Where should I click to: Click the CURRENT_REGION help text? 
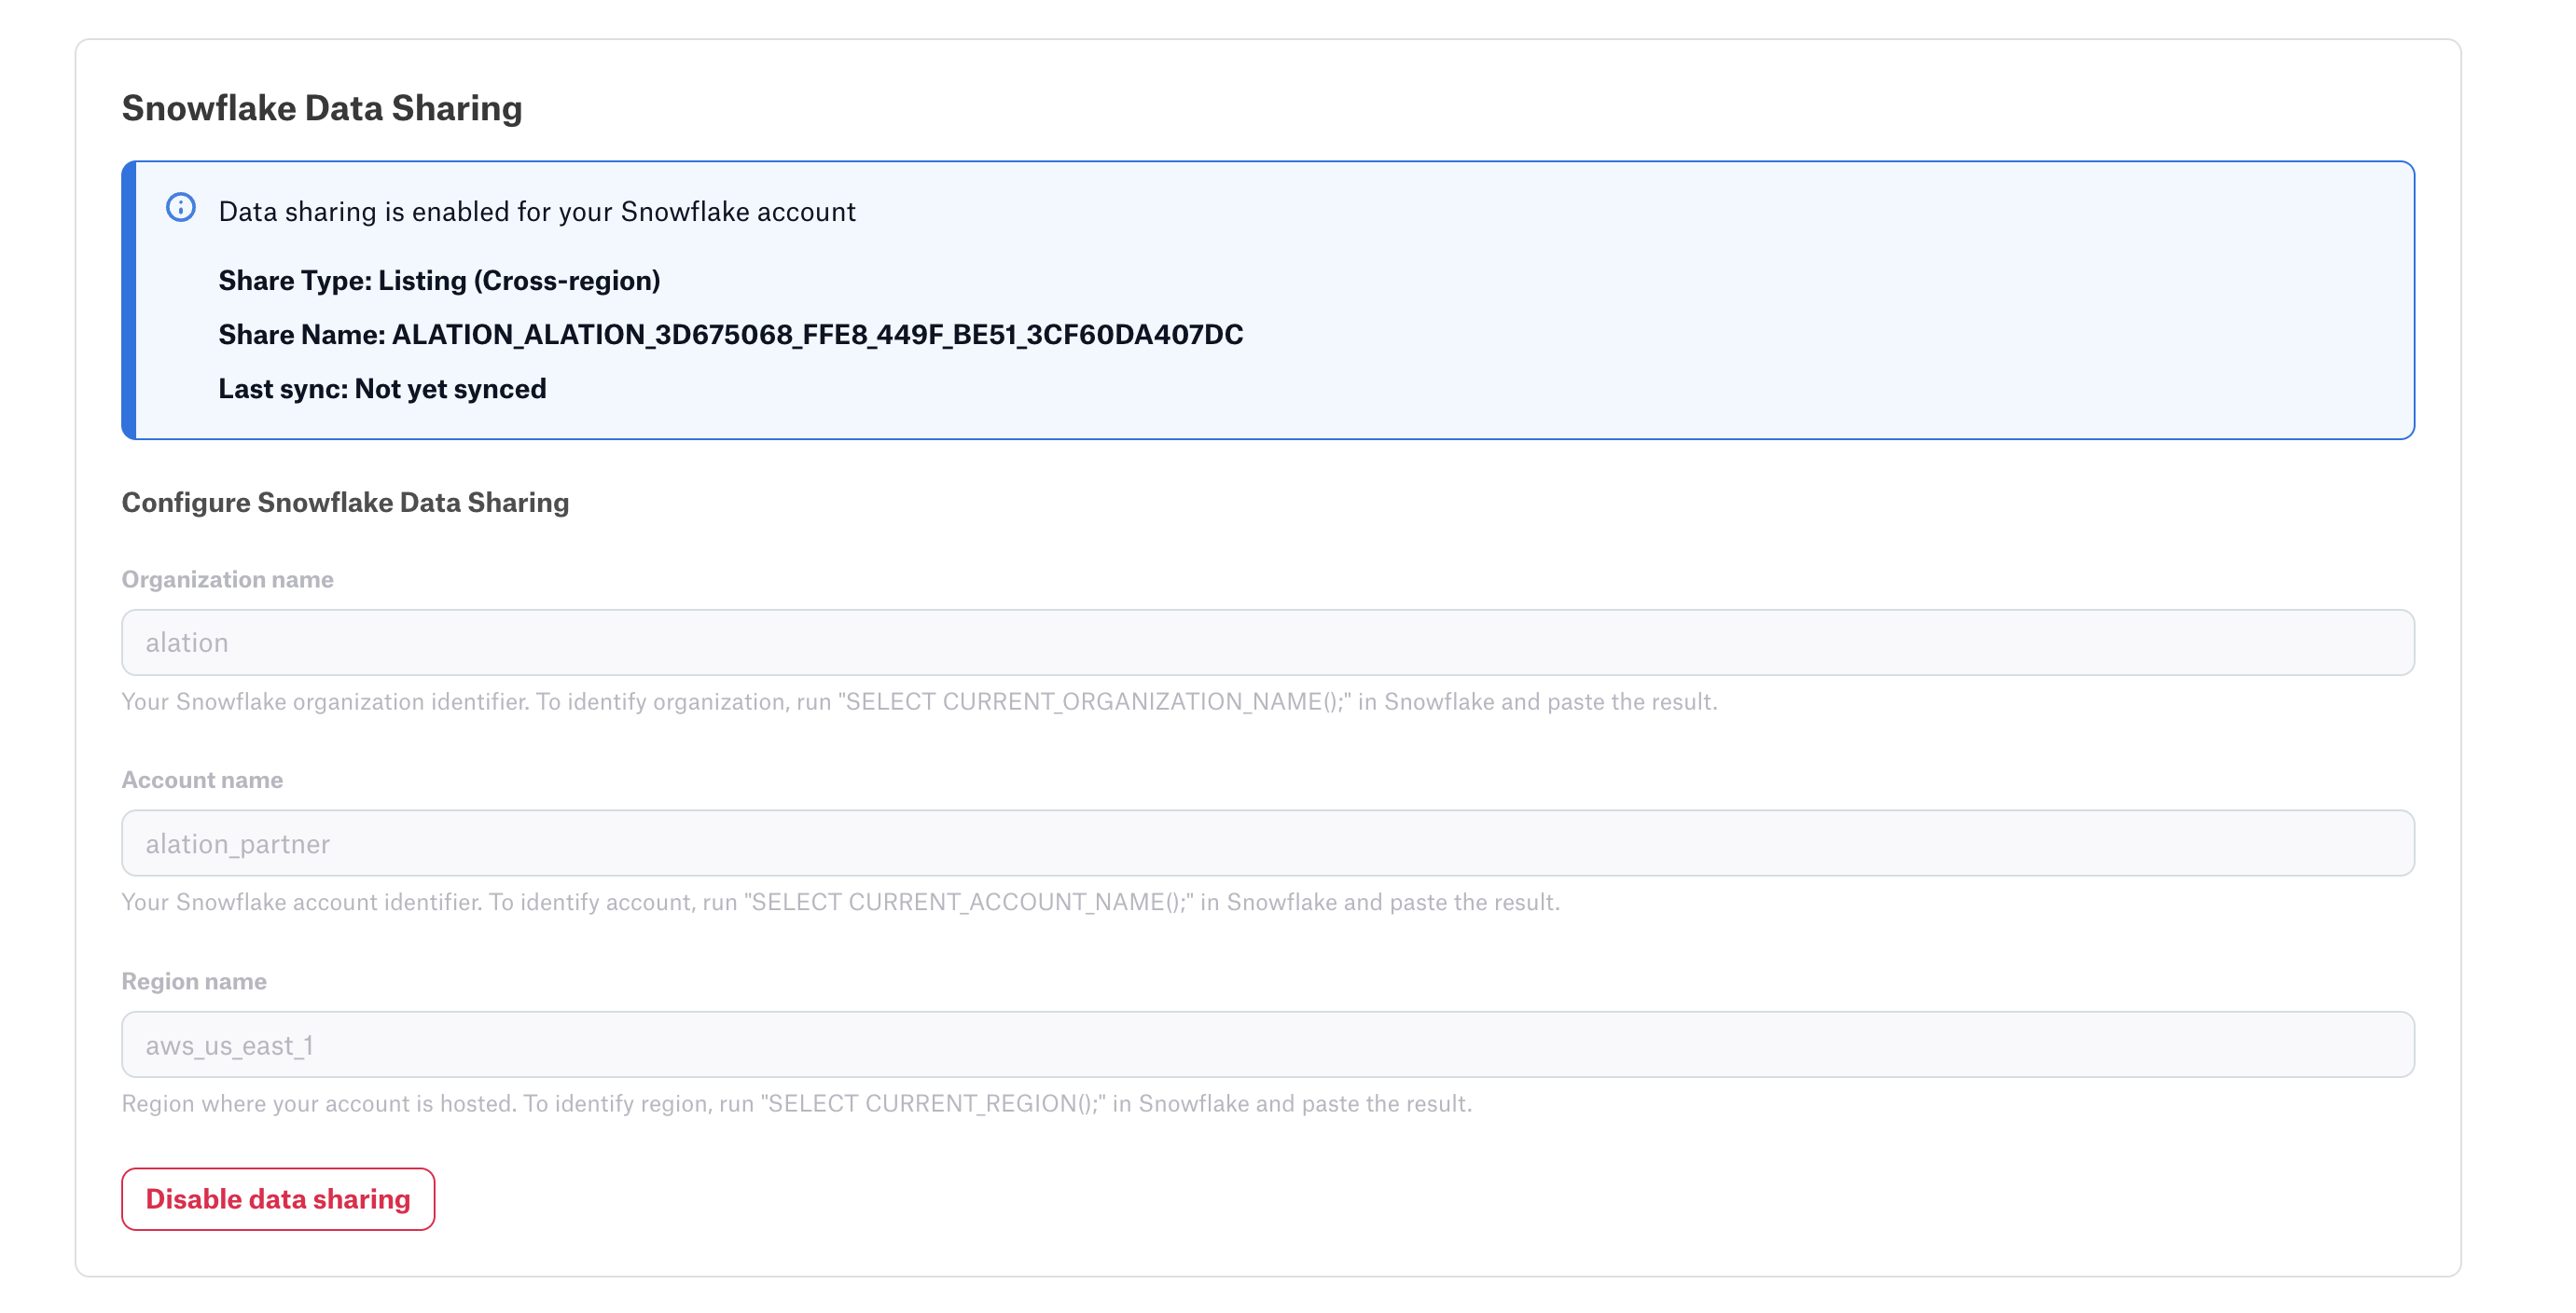point(796,1103)
